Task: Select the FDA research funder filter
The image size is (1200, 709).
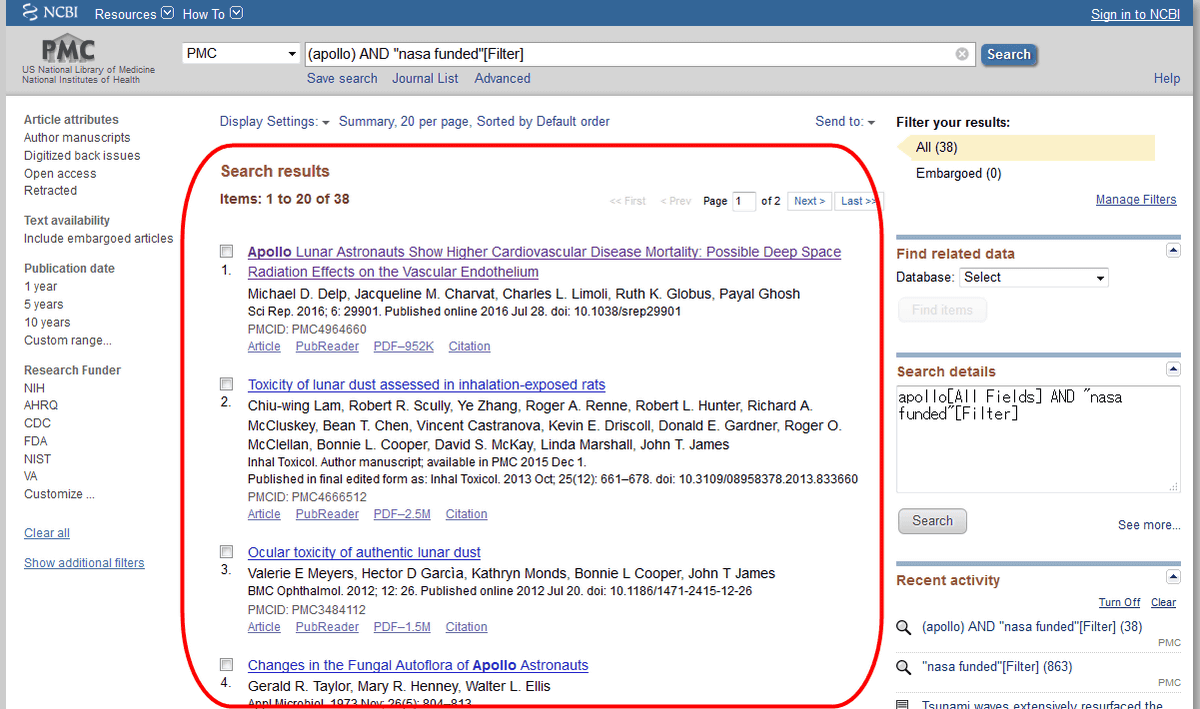Action: click(36, 441)
